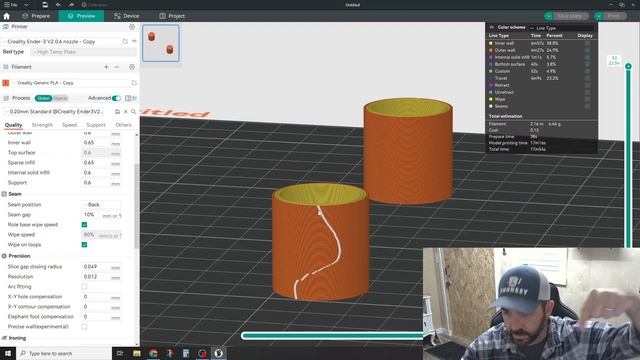This screenshot has width=640, height=360.
Task: Open the Seam position dropdown
Action: 101,204
